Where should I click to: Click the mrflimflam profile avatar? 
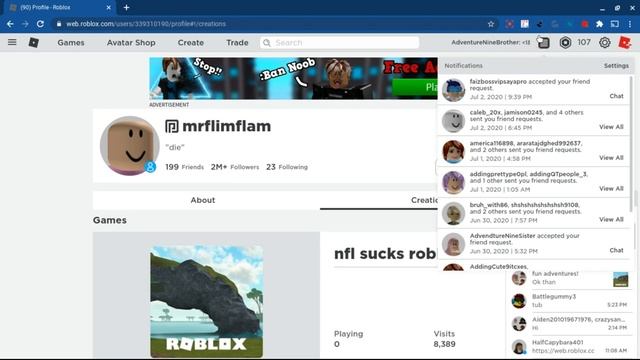[130, 146]
